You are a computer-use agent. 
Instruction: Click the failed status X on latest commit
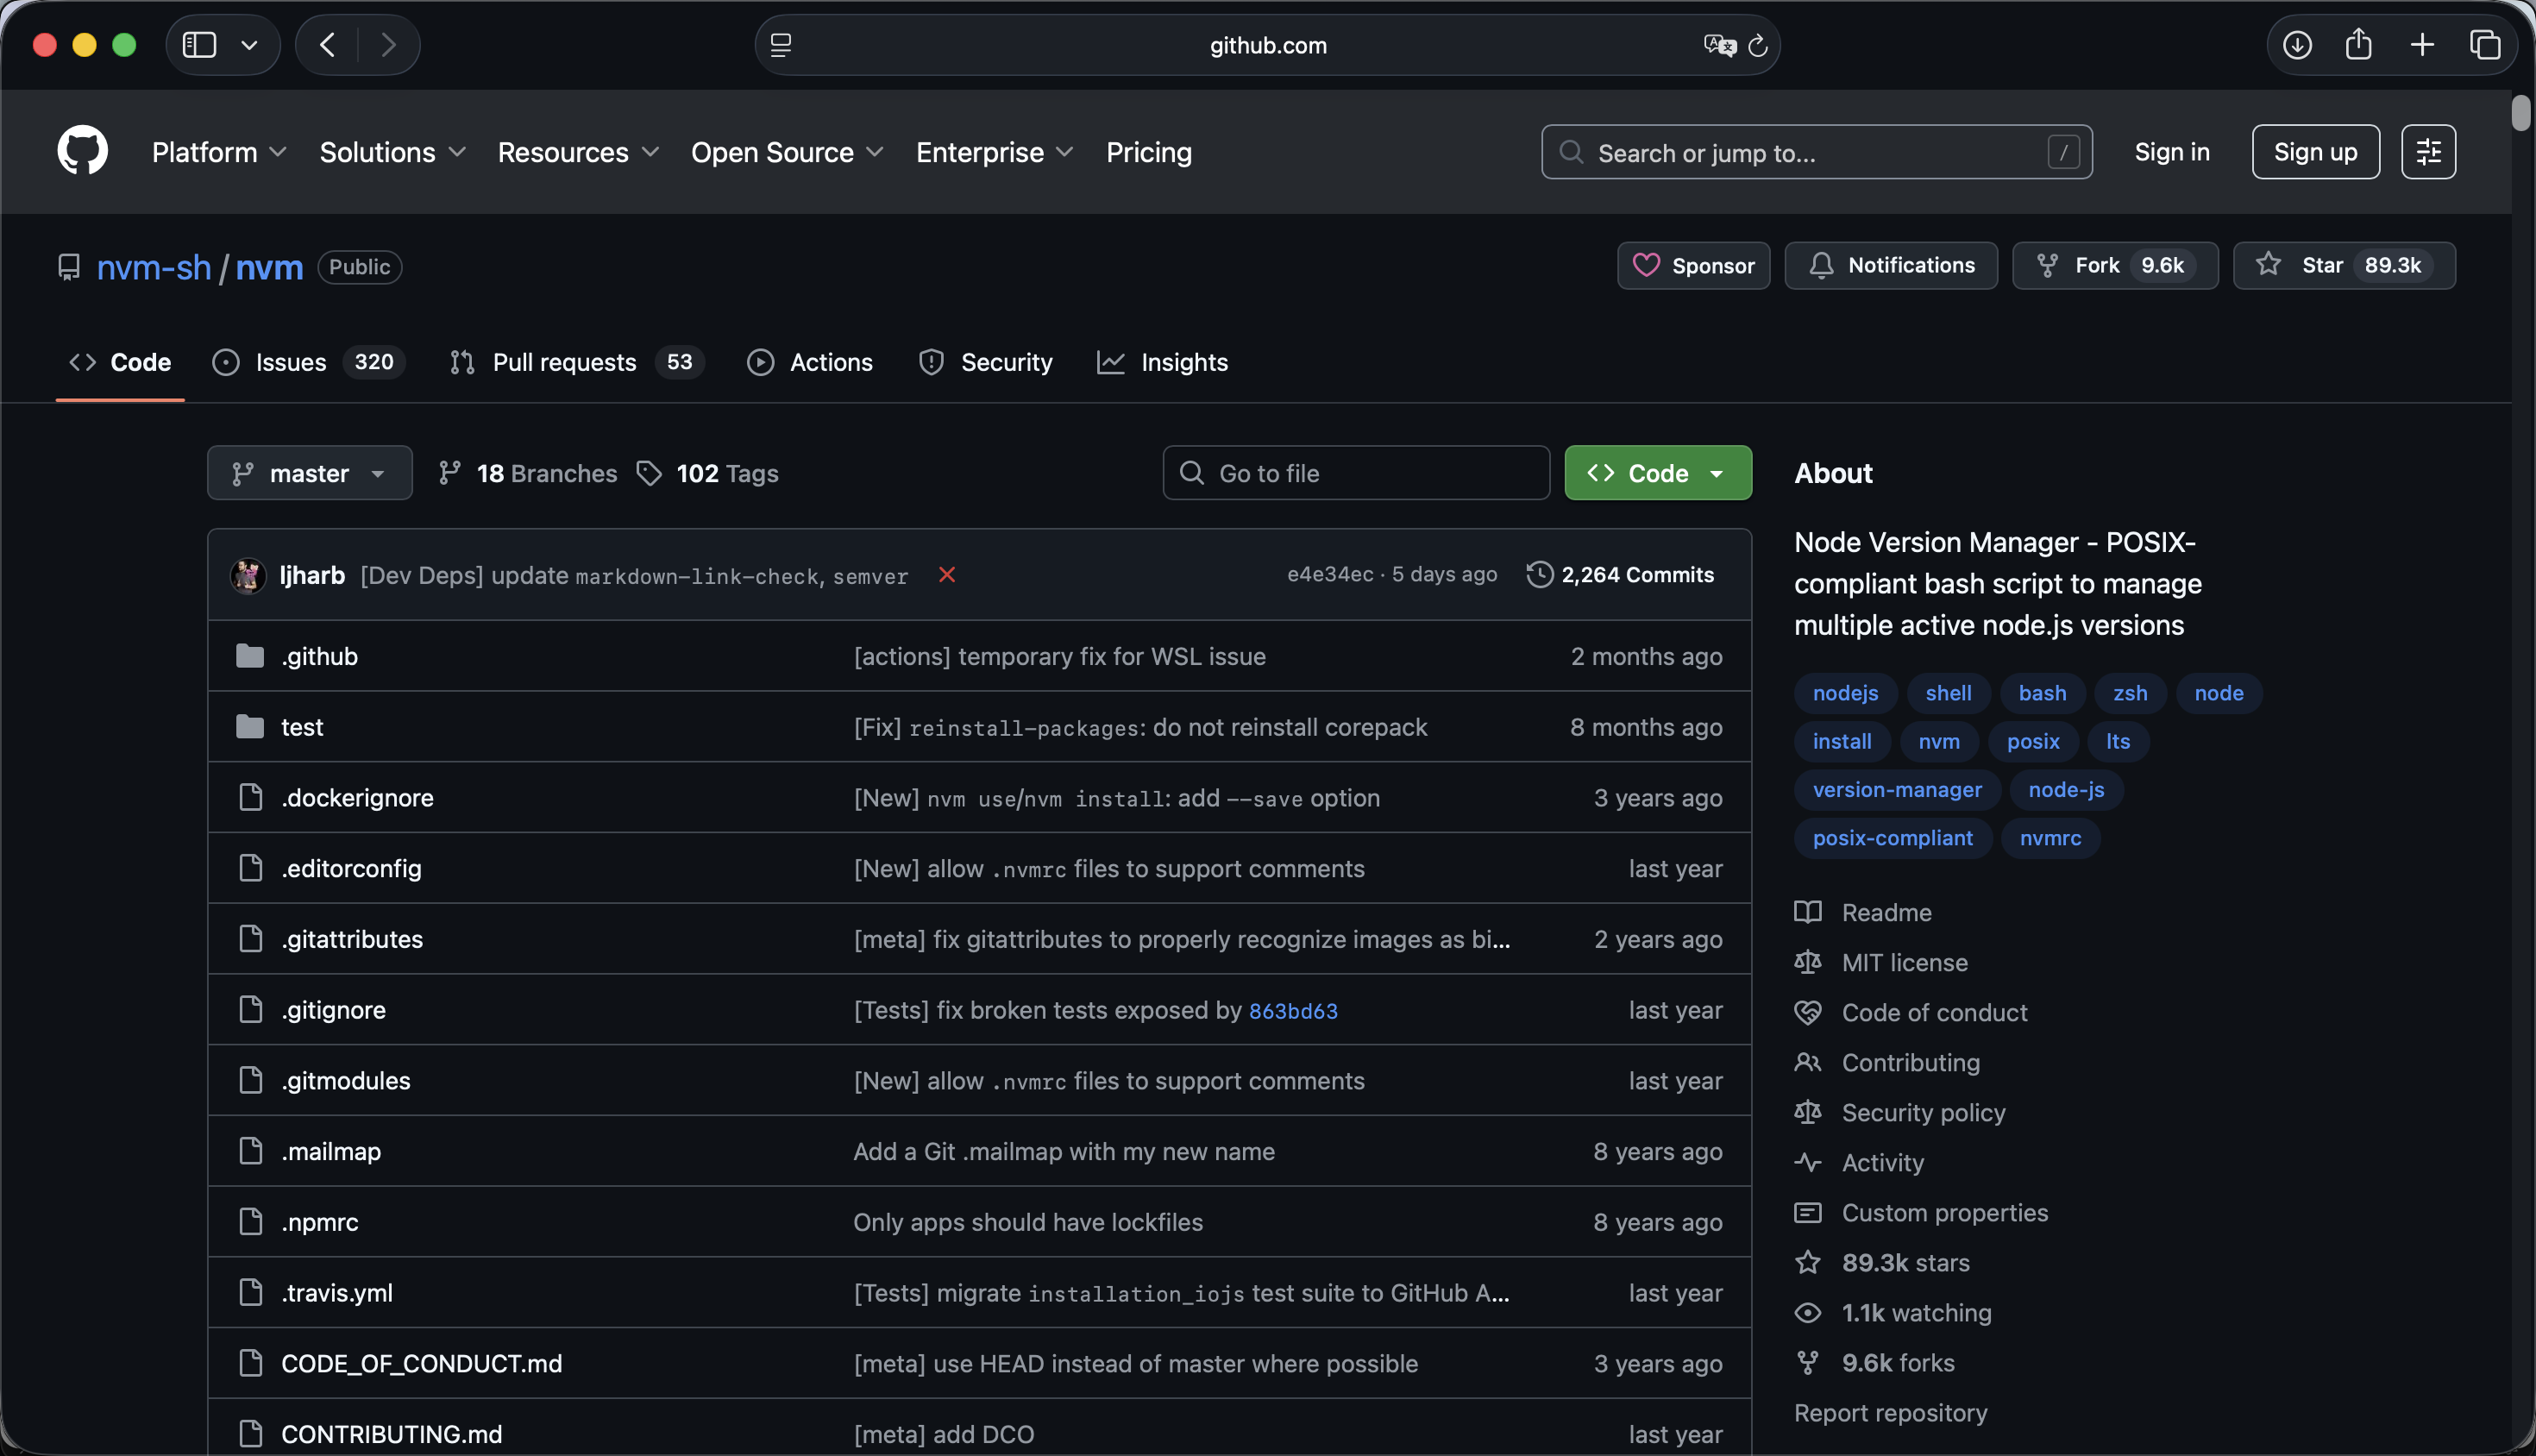point(946,575)
